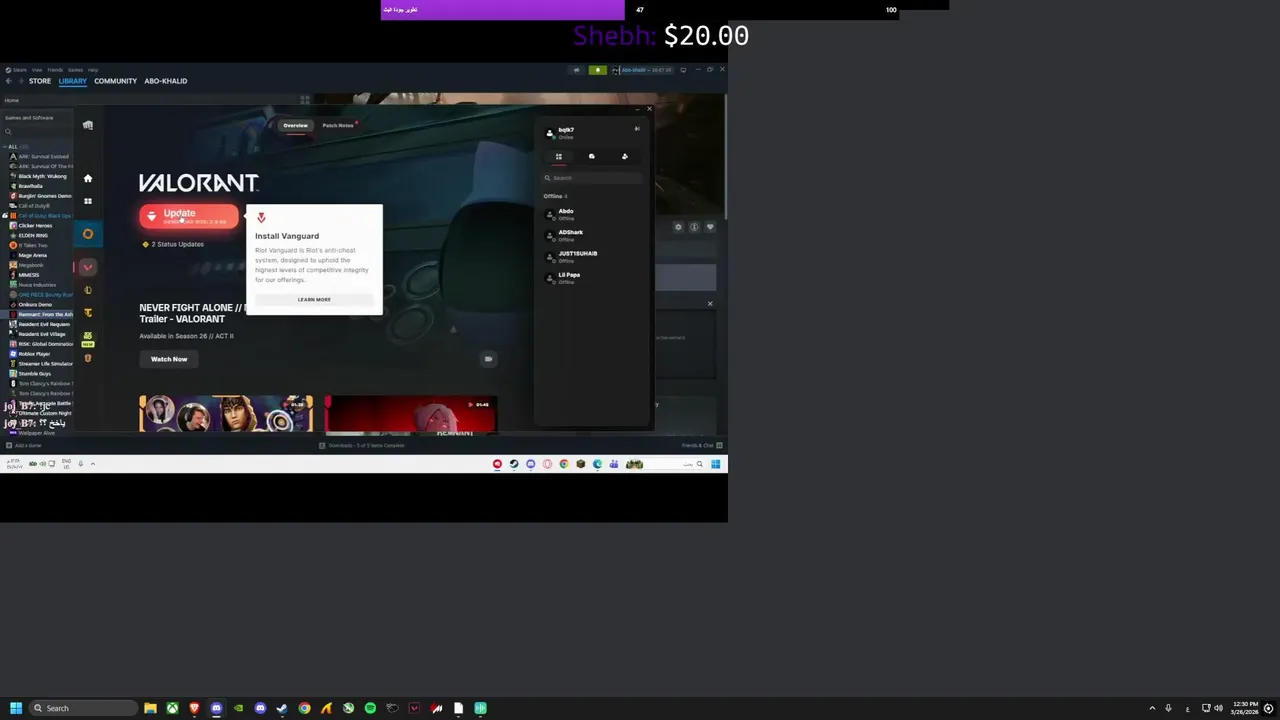Switch to the COMMUNITY tab in Steam
Screen dimensions: 1280x720
[115, 81]
